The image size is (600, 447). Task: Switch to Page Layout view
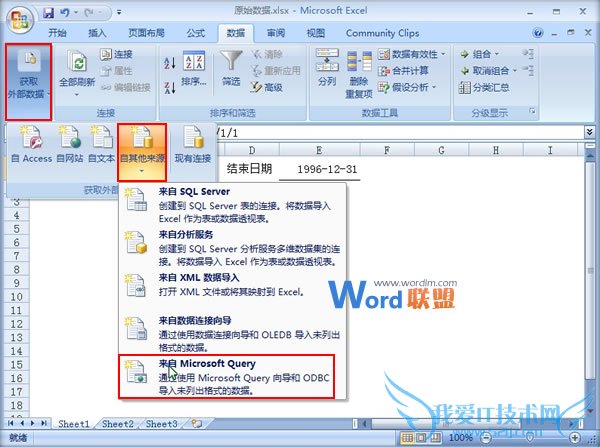421,437
